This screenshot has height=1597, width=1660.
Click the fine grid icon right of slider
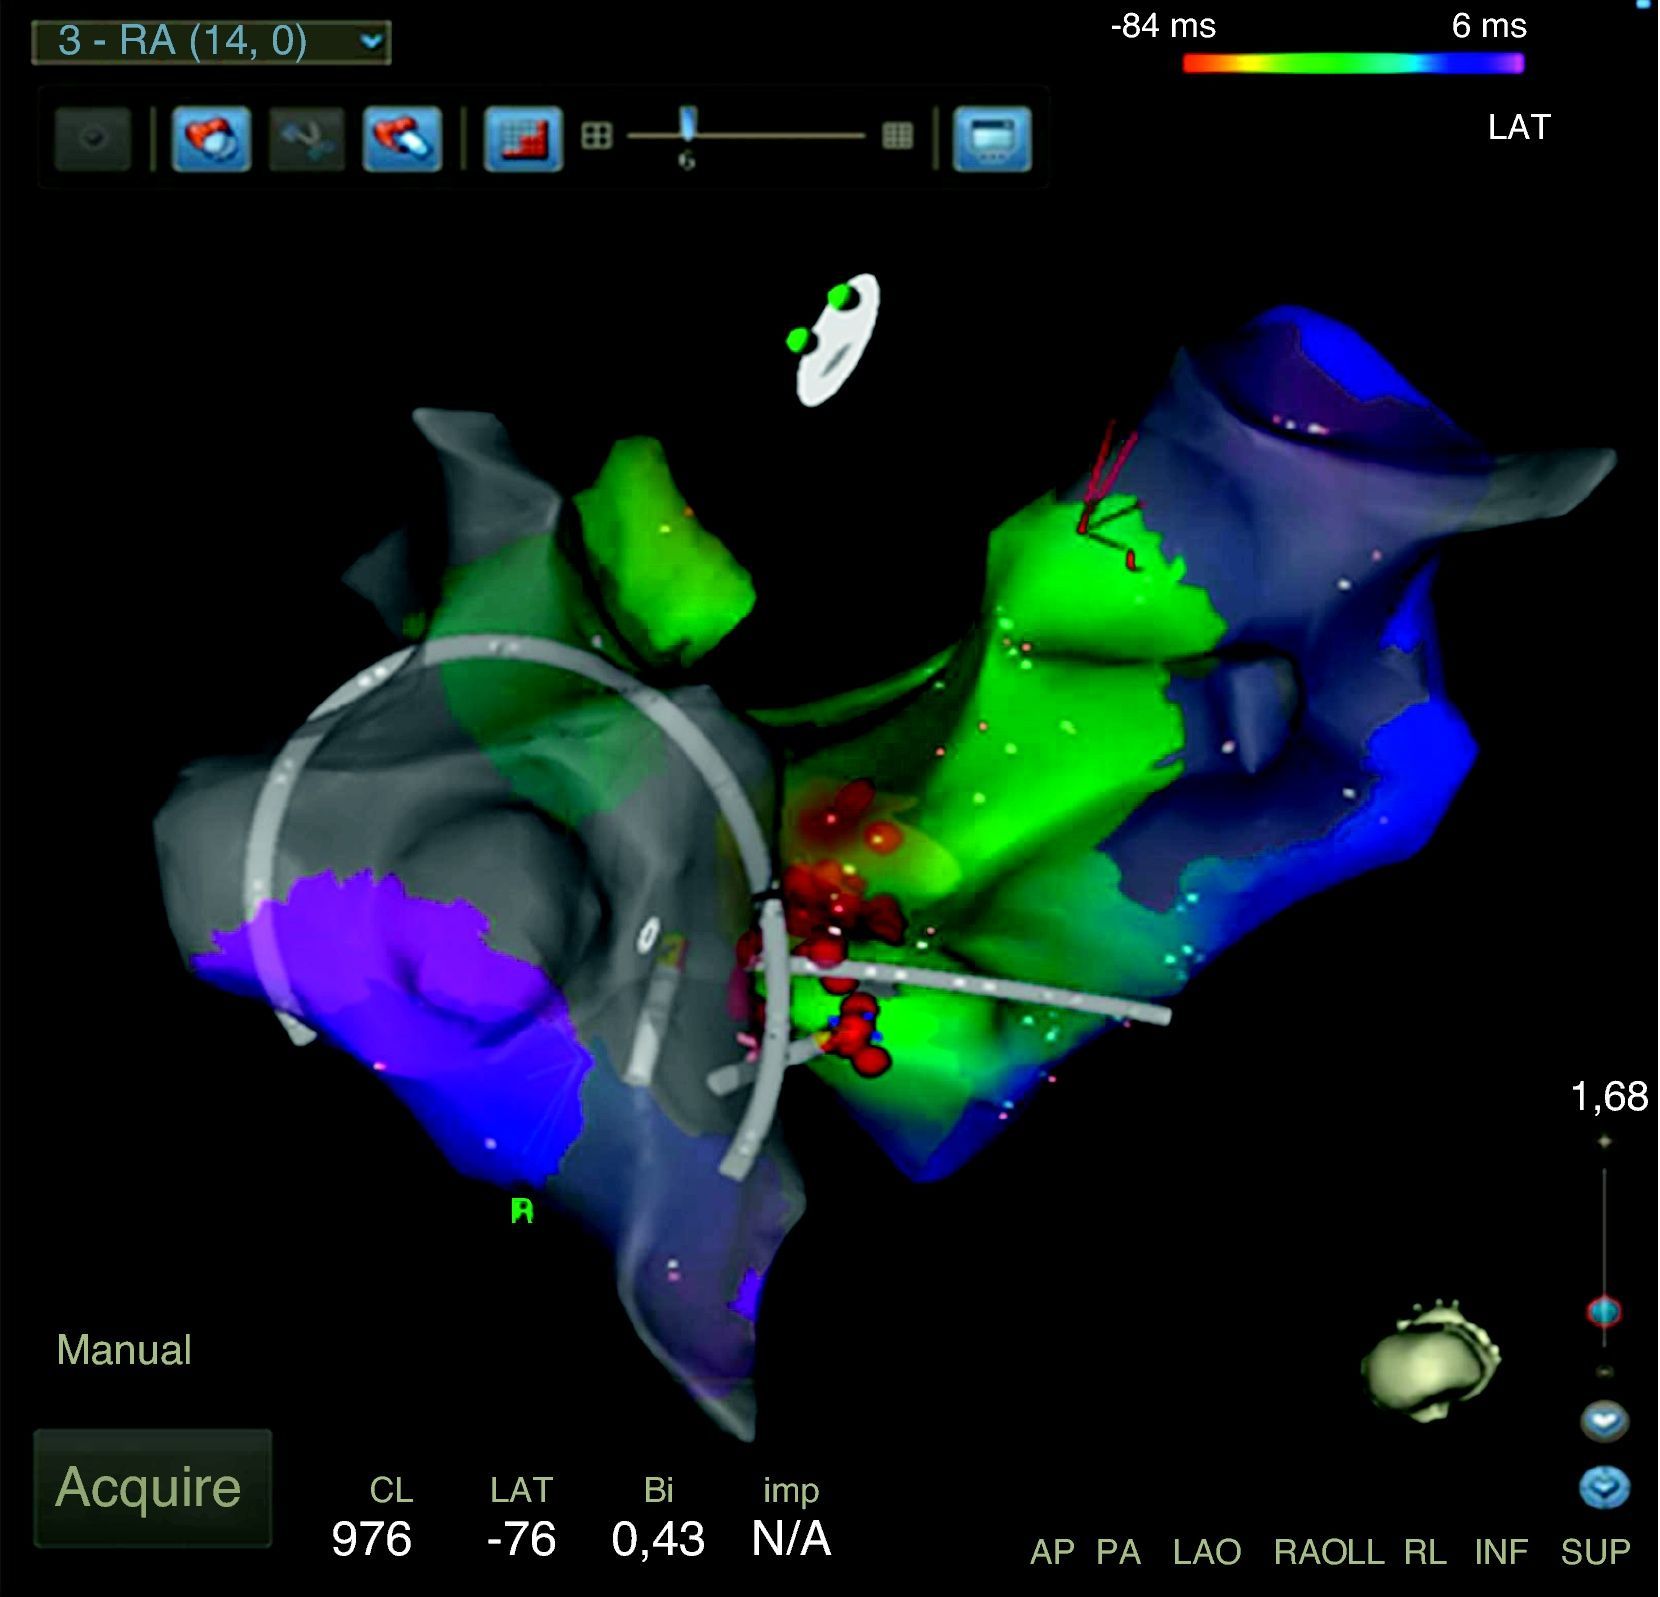tap(897, 136)
